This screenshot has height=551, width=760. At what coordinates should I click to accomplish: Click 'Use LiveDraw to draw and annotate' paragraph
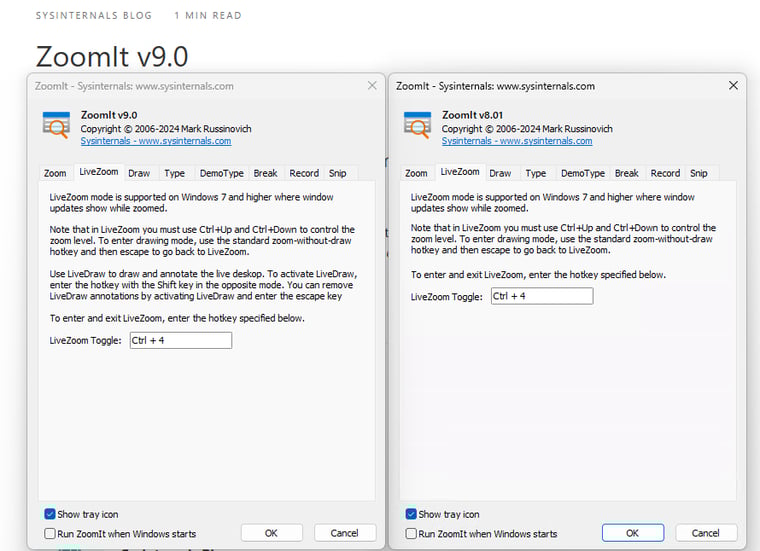[x=203, y=285]
